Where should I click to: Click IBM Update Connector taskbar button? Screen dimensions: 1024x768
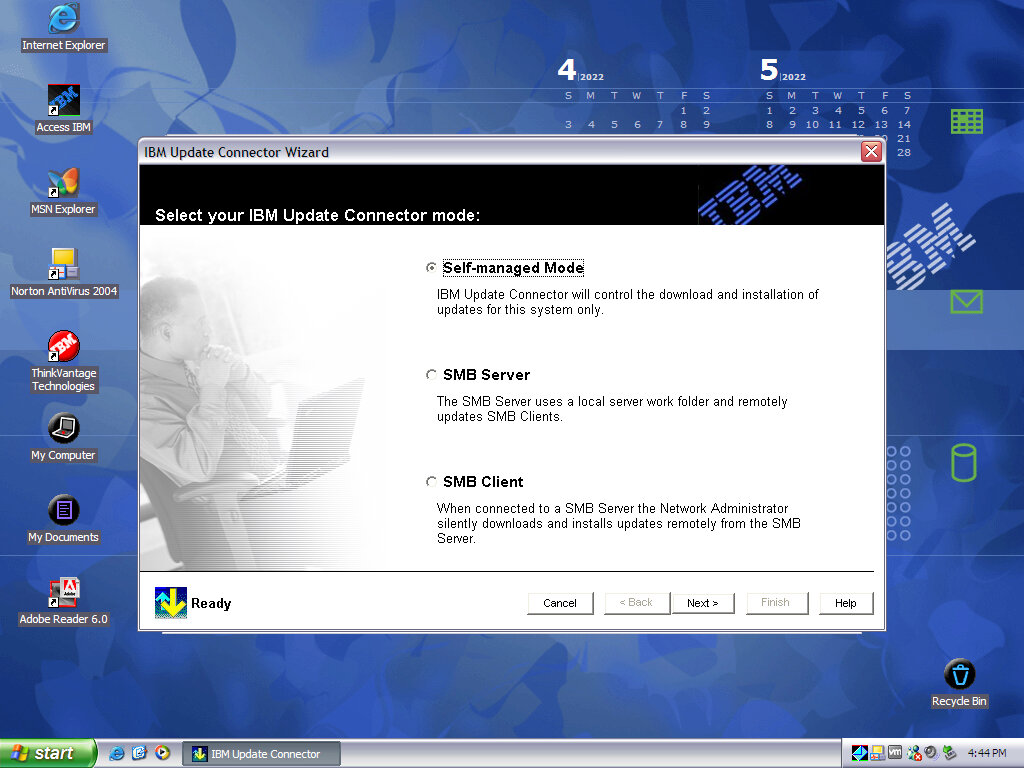tap(261, 754)
